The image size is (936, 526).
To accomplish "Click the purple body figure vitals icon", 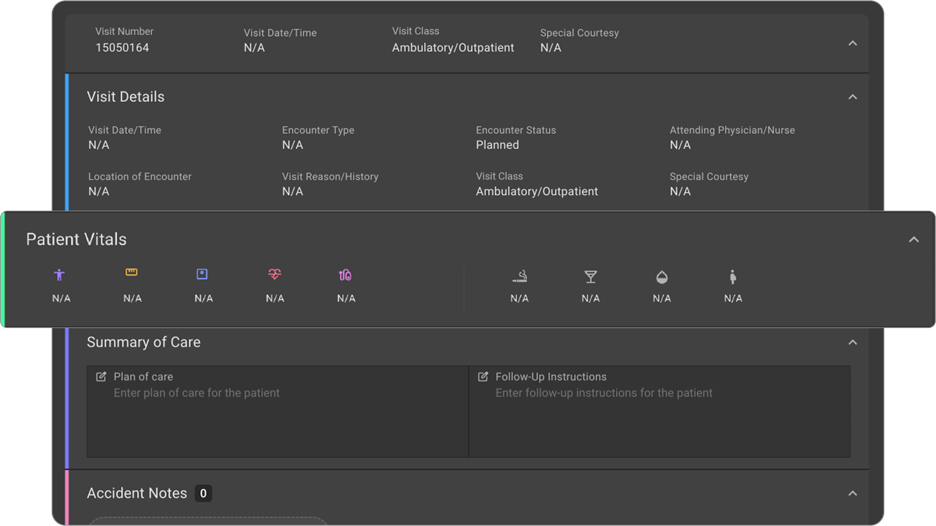I will point(59,275).
